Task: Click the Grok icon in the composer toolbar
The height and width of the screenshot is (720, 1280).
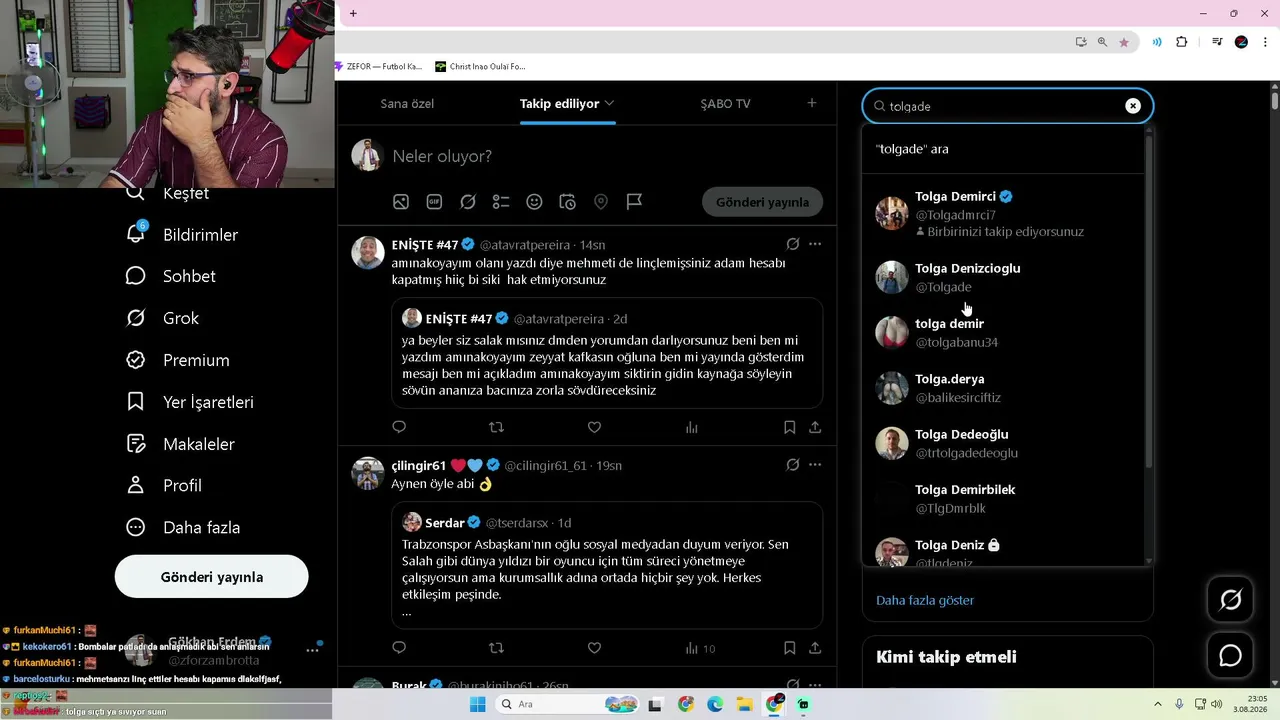Action: (x=468, y=202)
